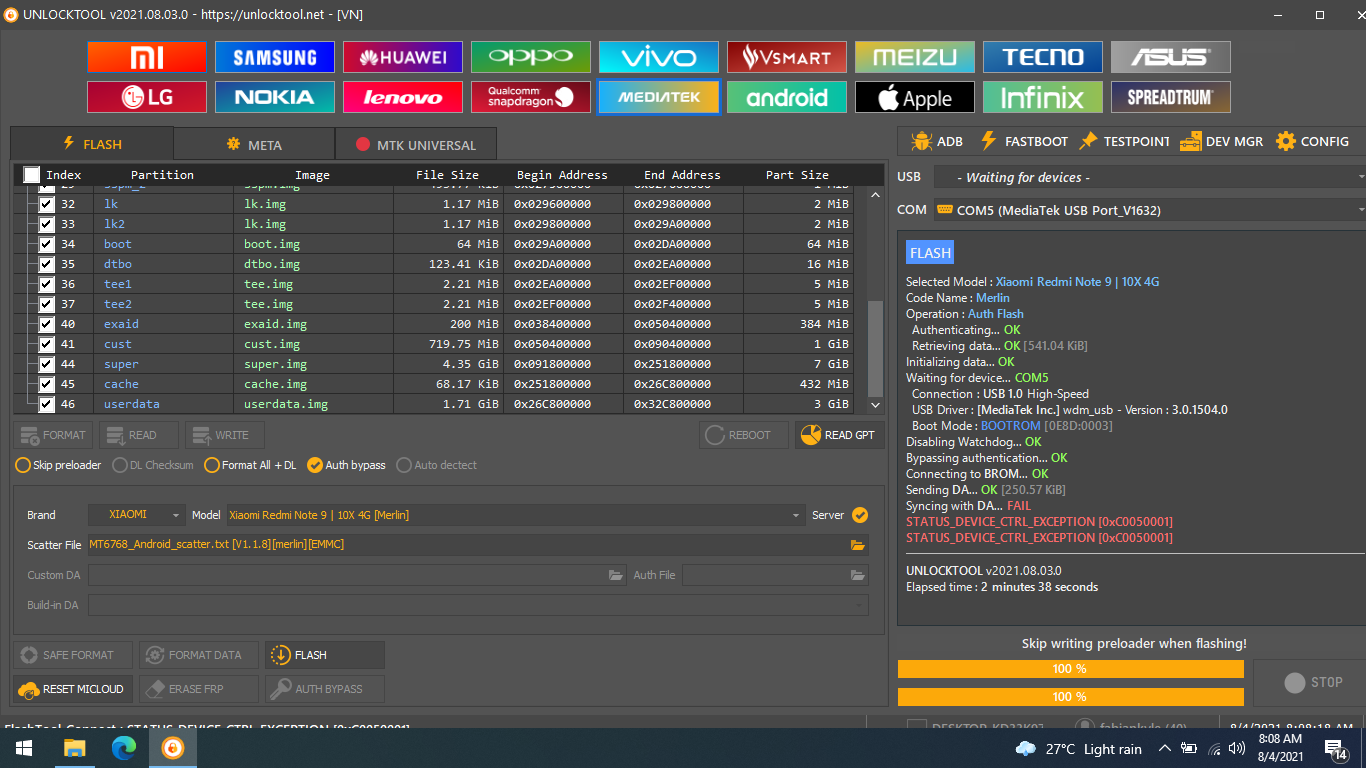
Task: Open the Android platform tile
Action: point(786,97)
